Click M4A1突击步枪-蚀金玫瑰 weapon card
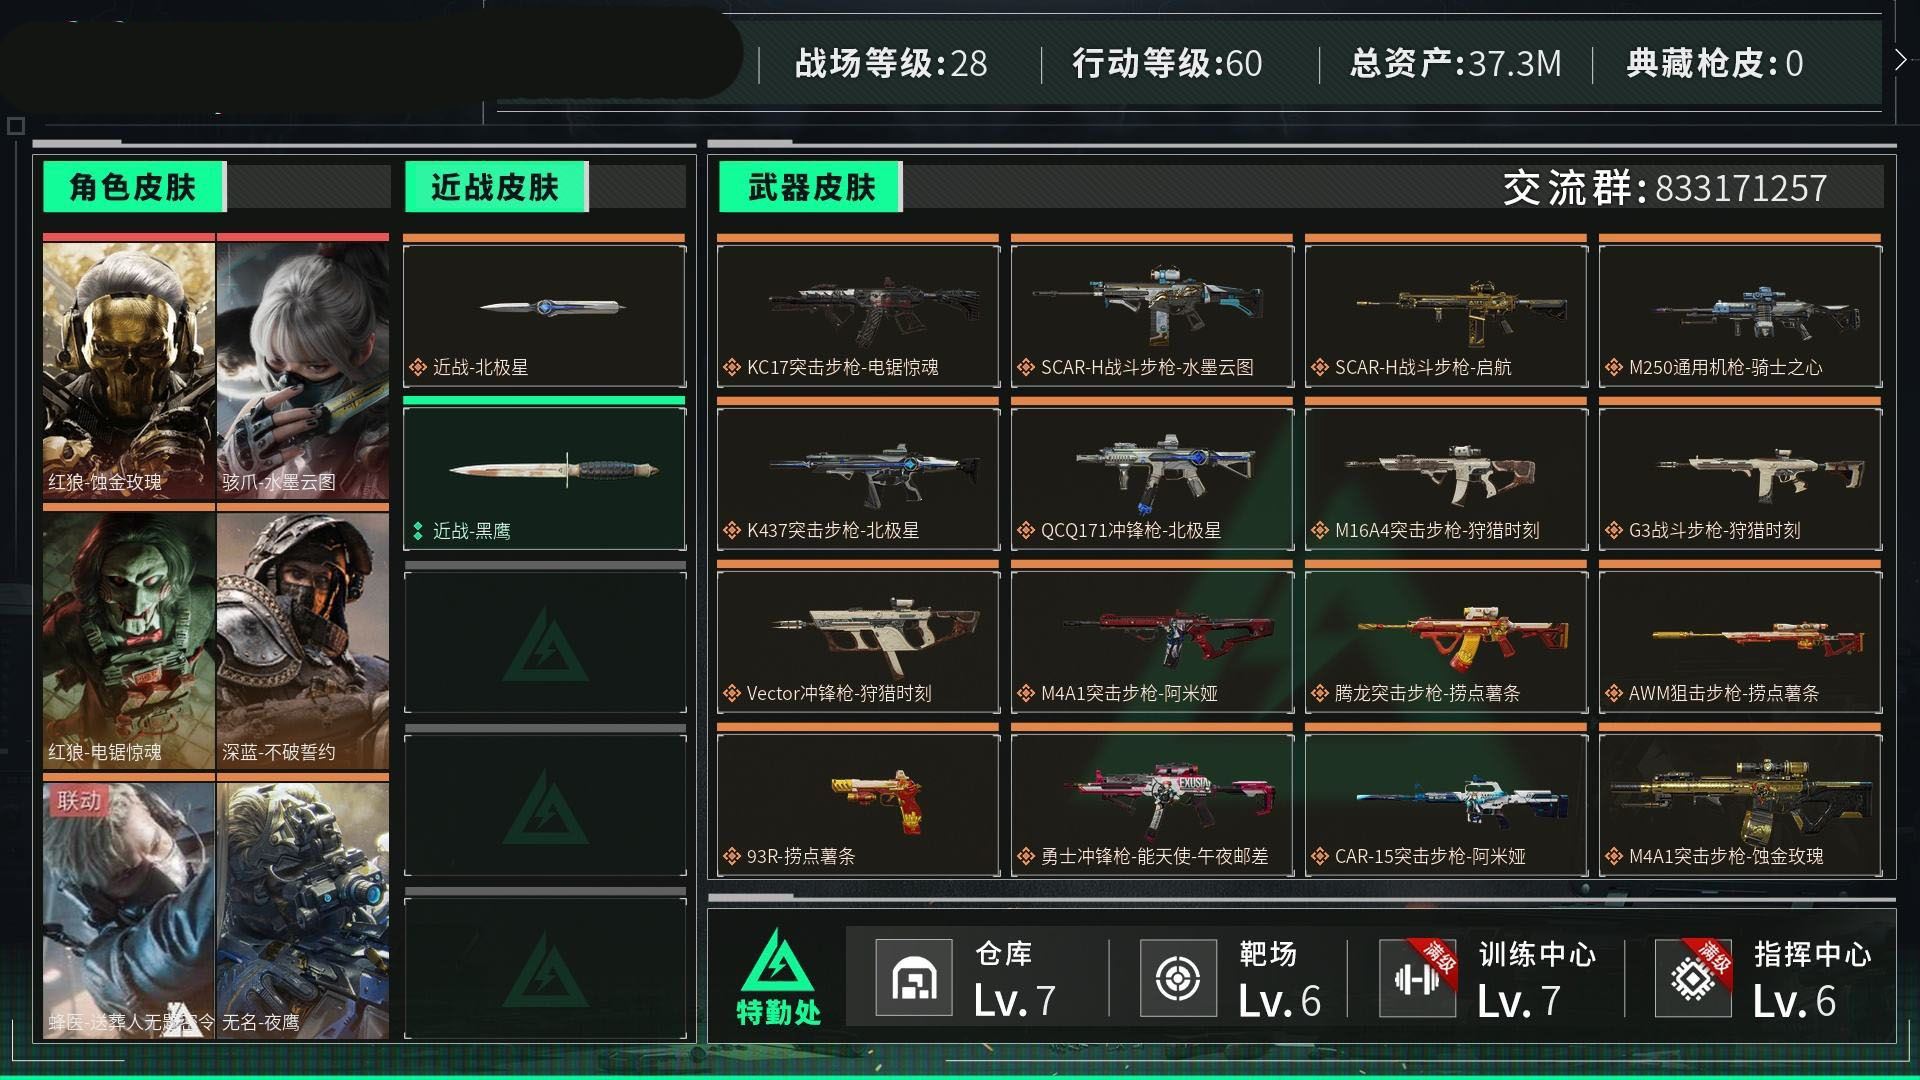1920x1080 pixels. [1740, 805]
